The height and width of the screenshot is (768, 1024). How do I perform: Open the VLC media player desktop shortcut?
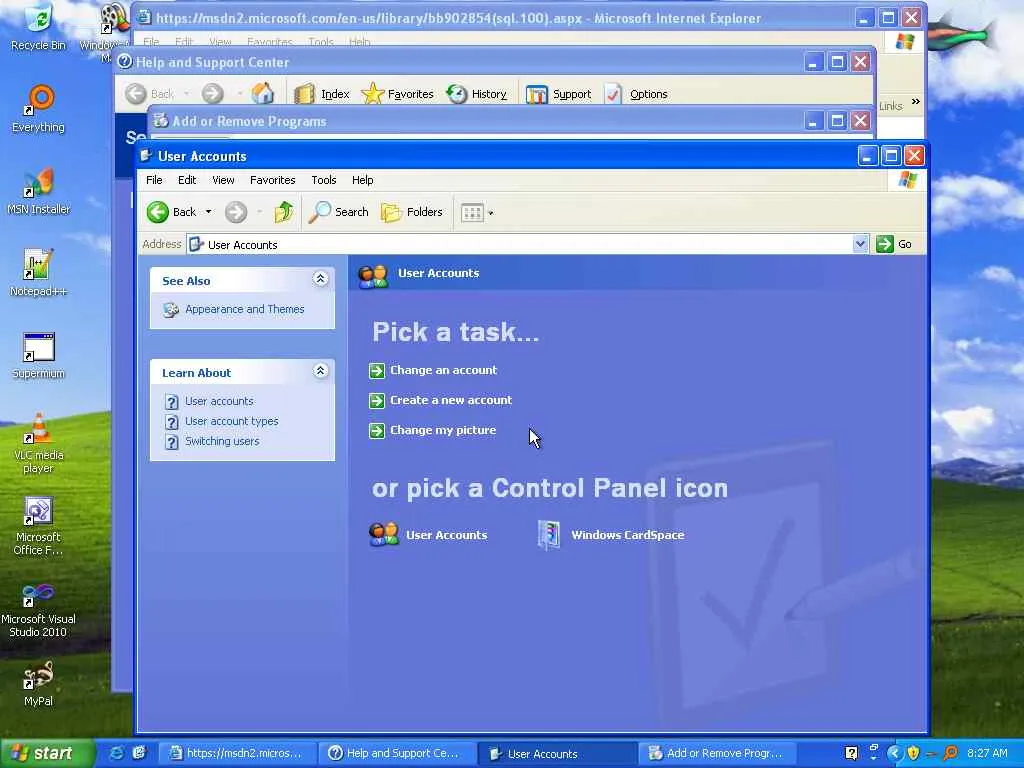click(x=39, y=443)
